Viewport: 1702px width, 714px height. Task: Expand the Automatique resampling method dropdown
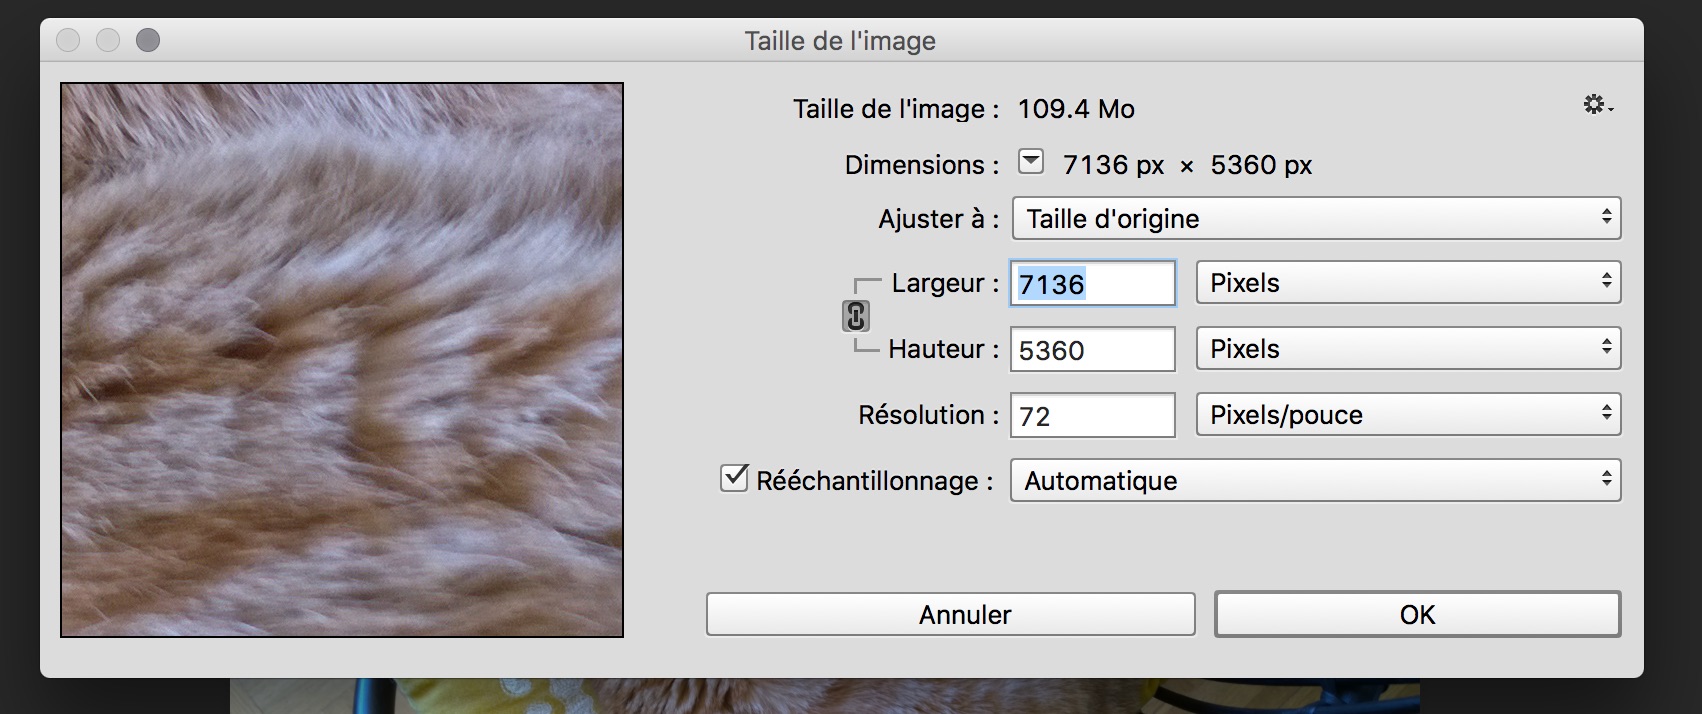pyautogui.click(x=1315, y=481)
